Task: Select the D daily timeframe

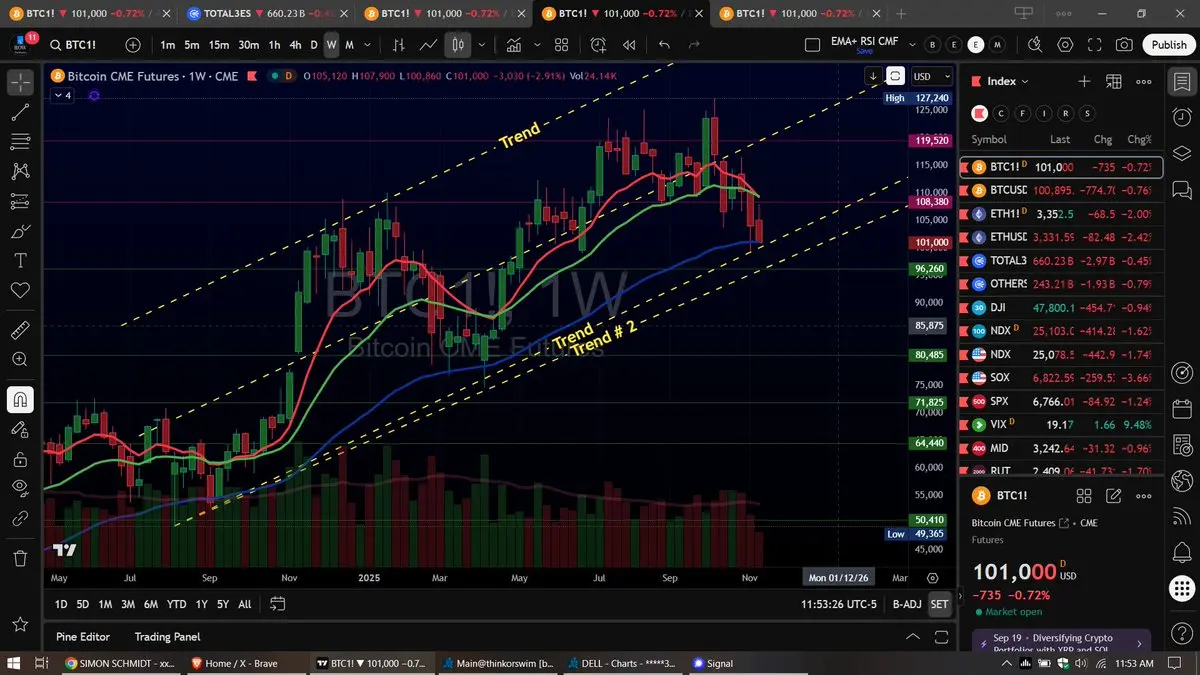Action: tap(313, 45)
